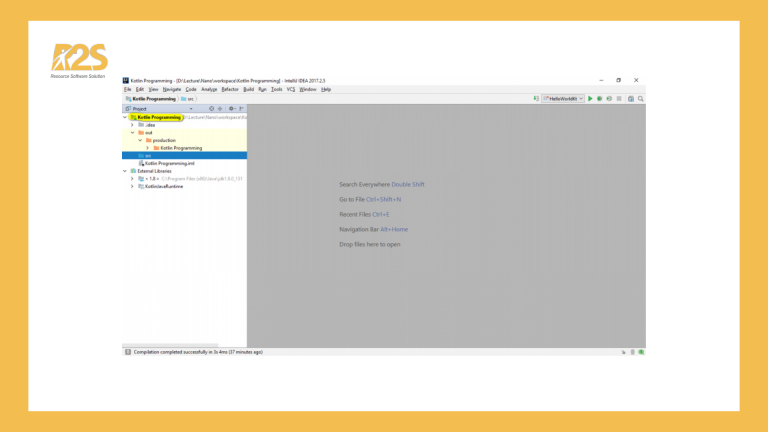Expand the KotlinJavaRuntime library node
Image resolution: width=768 pixels, height=432 pixels.
(132, 186)
